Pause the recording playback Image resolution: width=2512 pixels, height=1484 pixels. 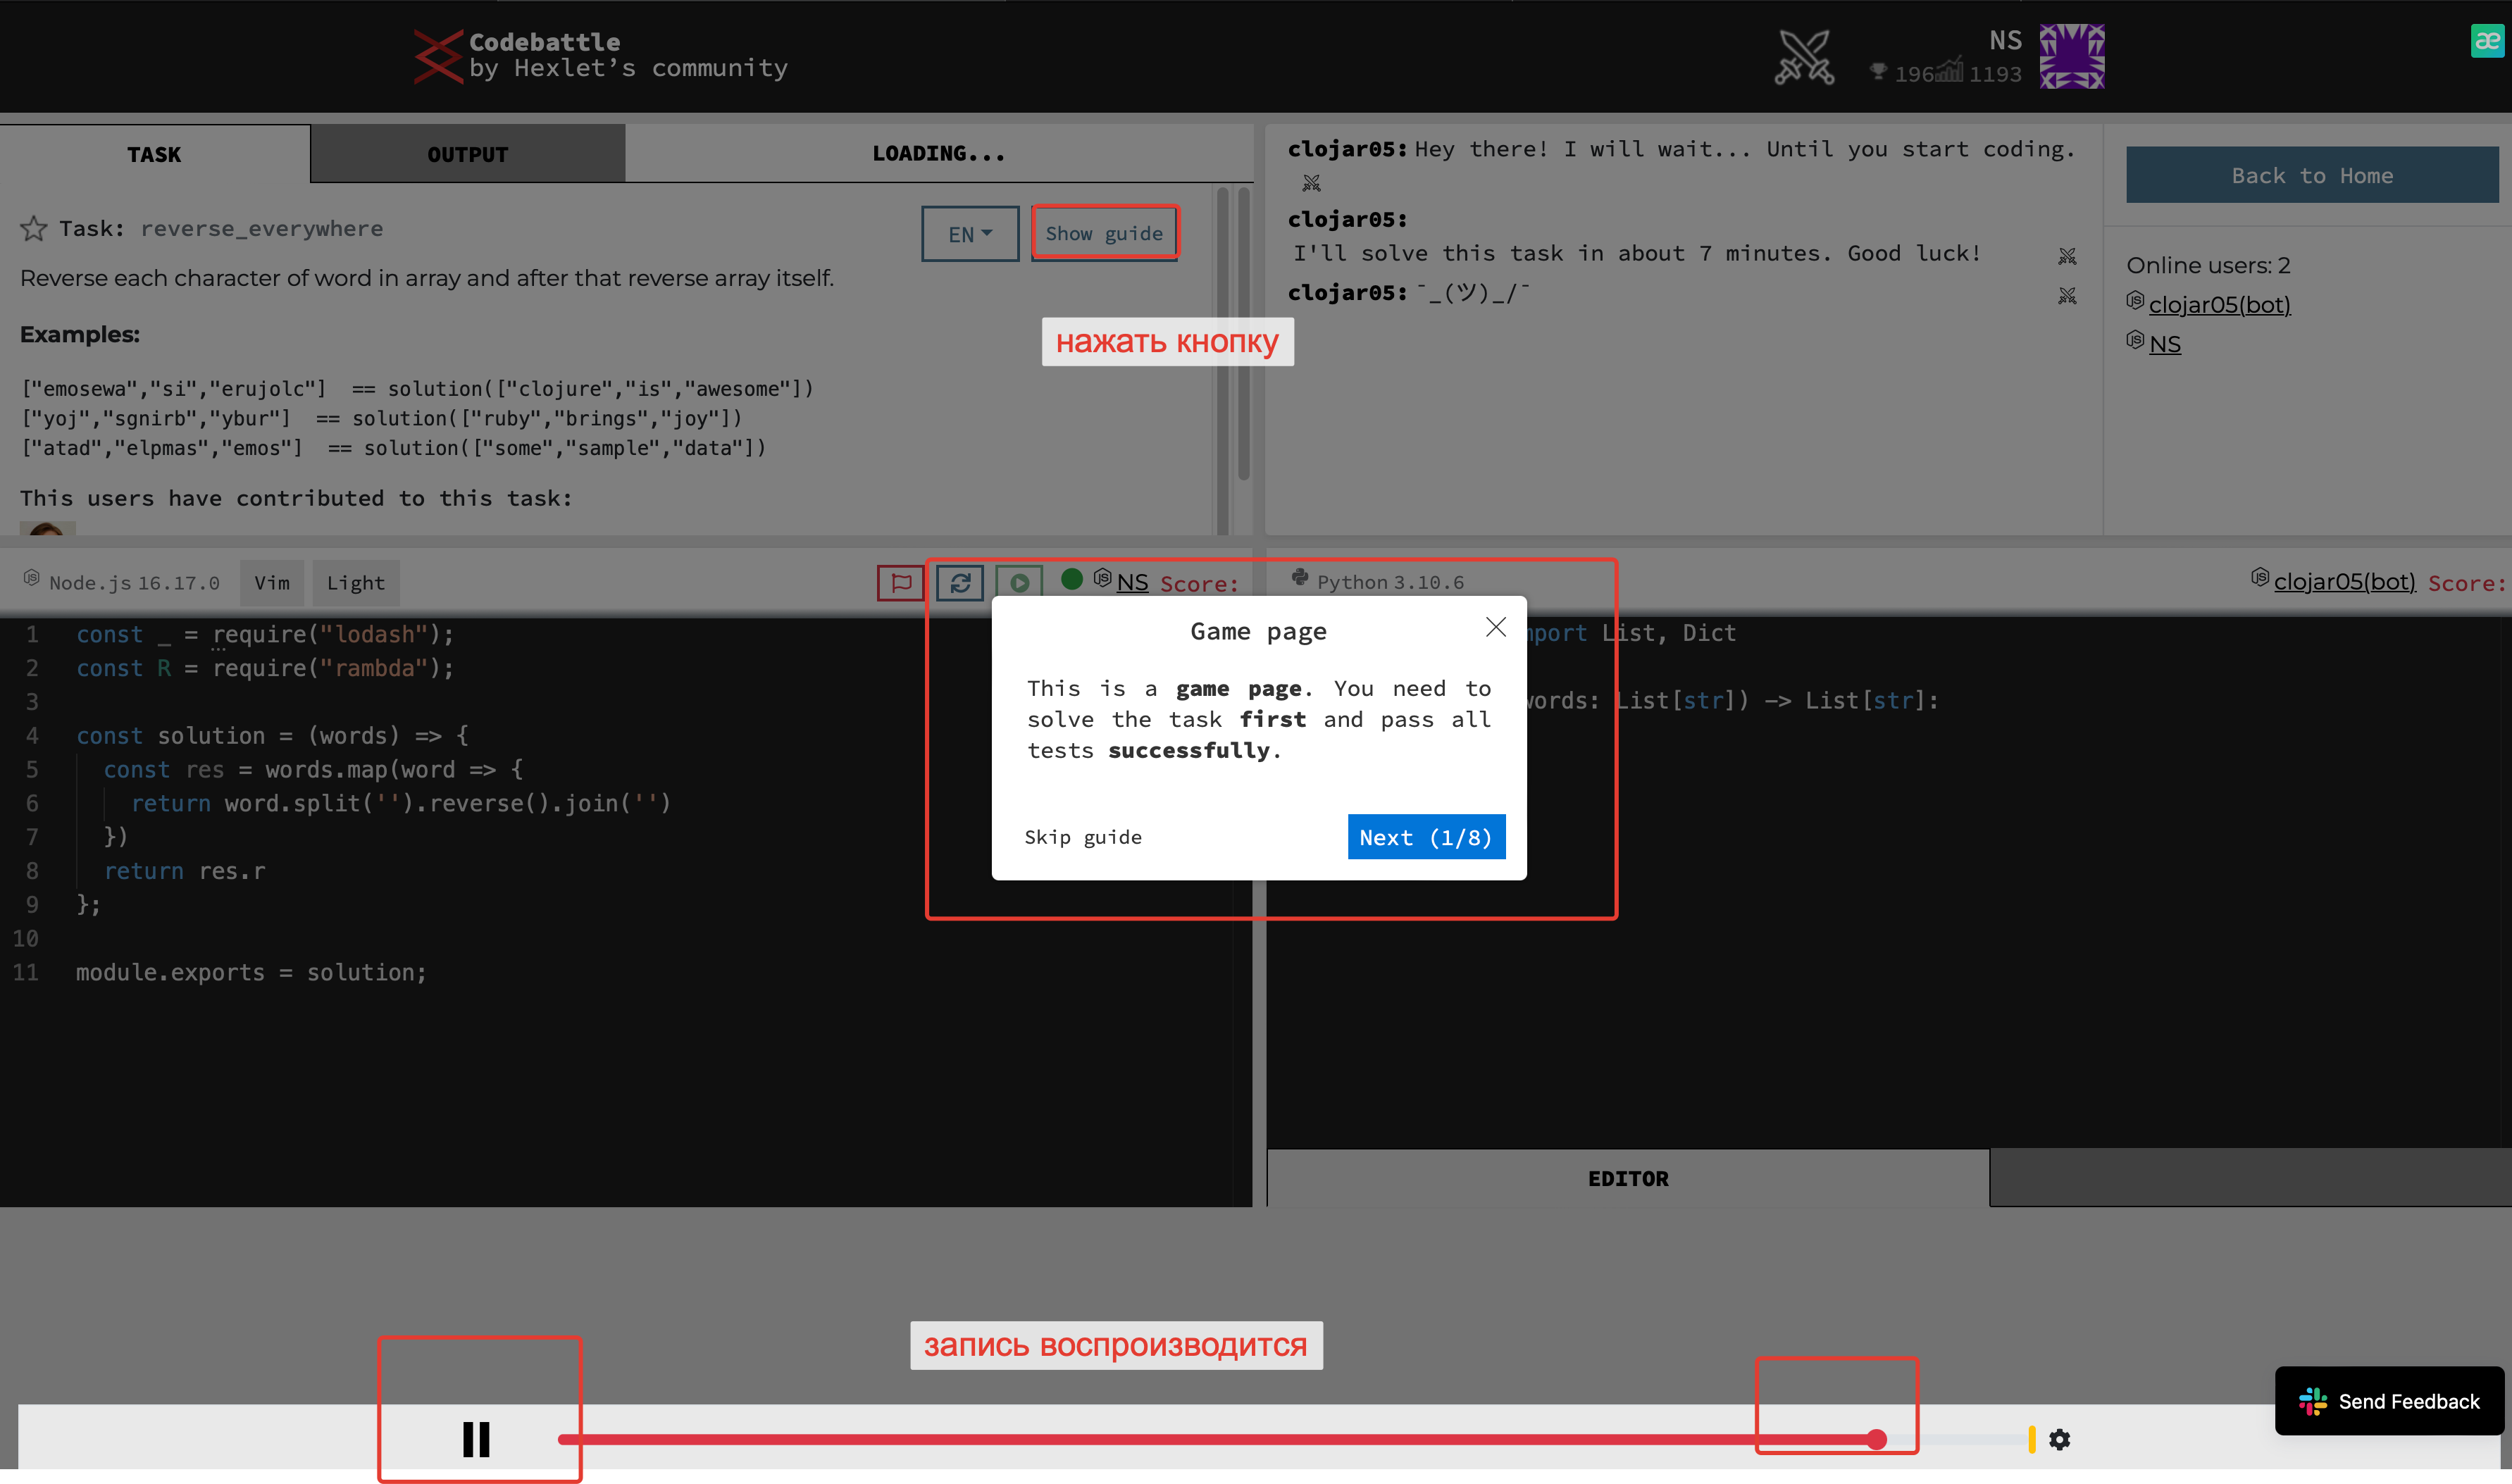point(478,1439)
